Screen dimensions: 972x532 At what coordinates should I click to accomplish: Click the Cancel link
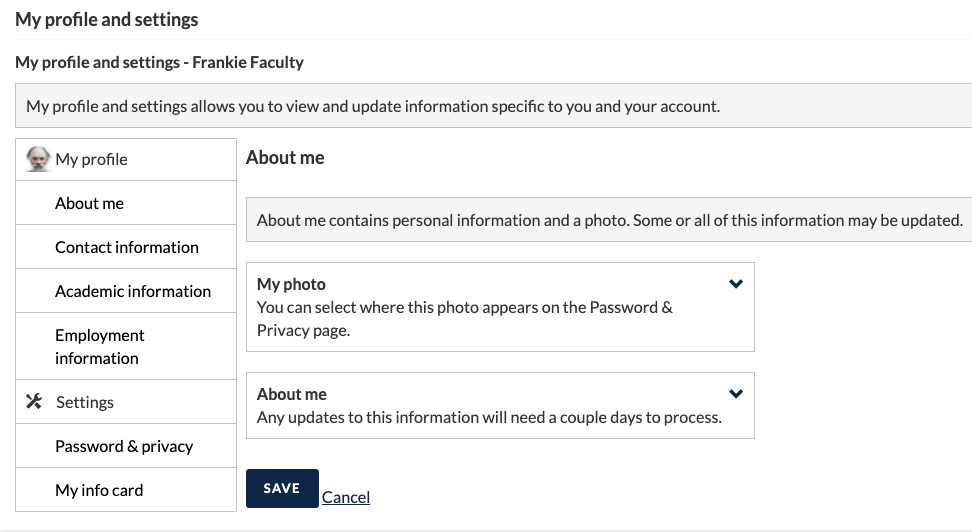pos(346,497)
